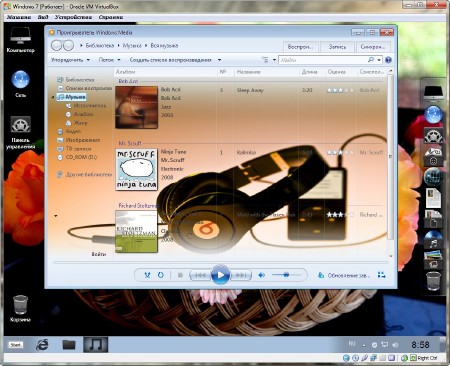Select Видео in the navigation tree
This screenshot has height=366, width=450.
coord(69,132)
